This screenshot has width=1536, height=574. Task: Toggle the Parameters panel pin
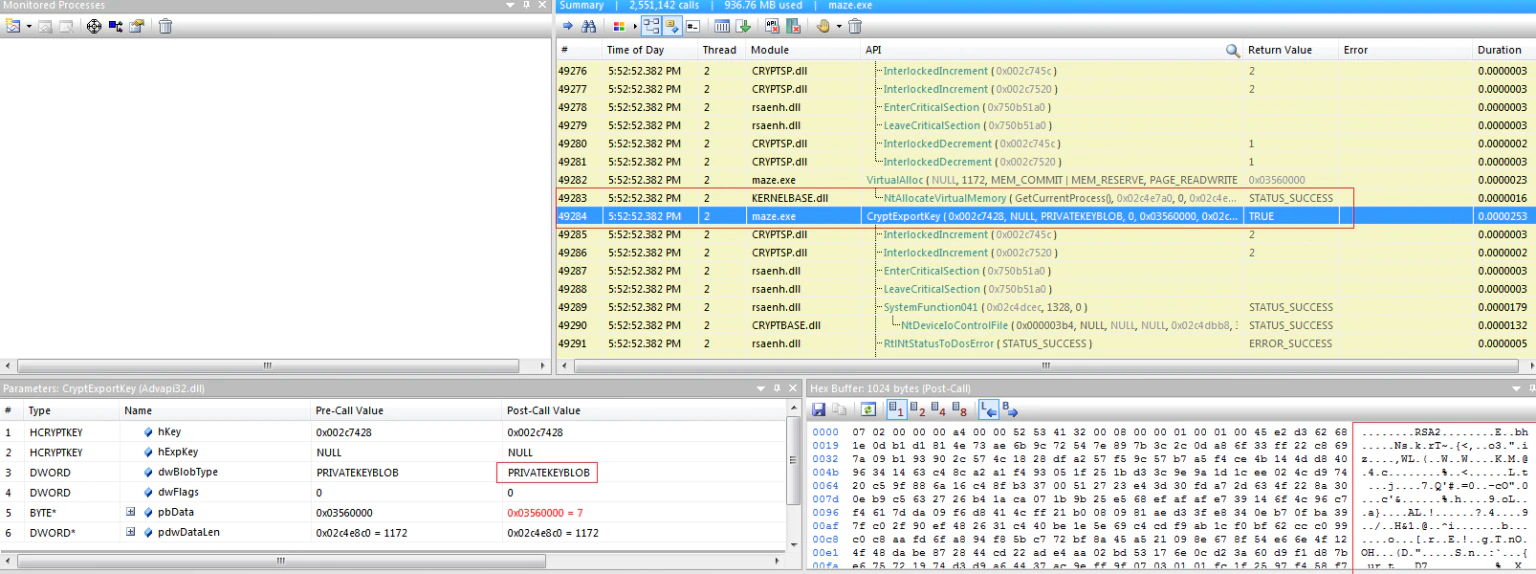(776, 388)
